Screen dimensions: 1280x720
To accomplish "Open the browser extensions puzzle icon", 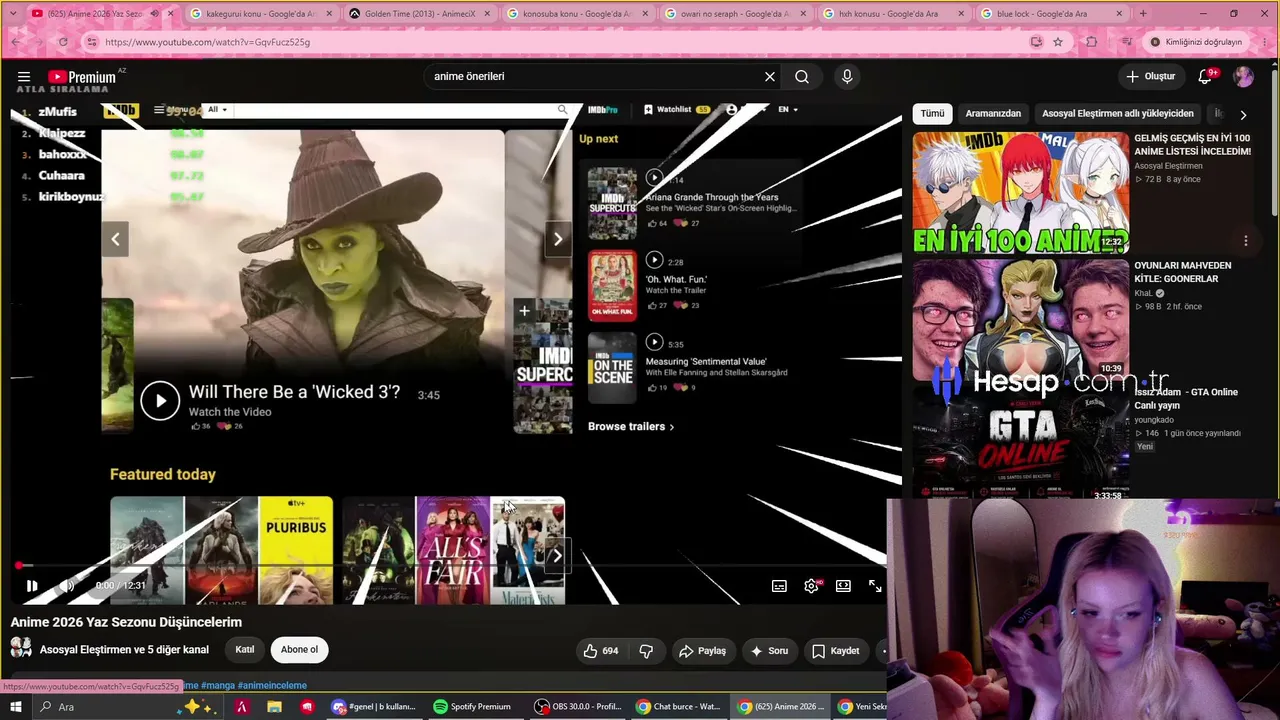I will (1091, 42).
